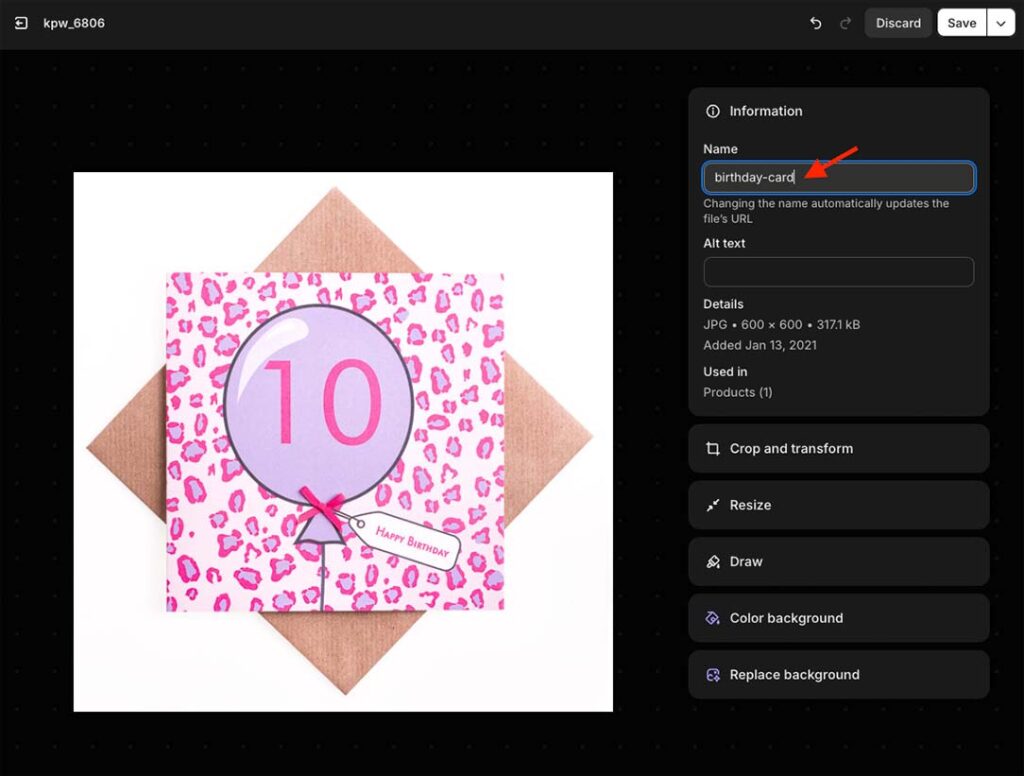Click the kpw_6806 file title
1024x776 pixels.
point(74,23)
